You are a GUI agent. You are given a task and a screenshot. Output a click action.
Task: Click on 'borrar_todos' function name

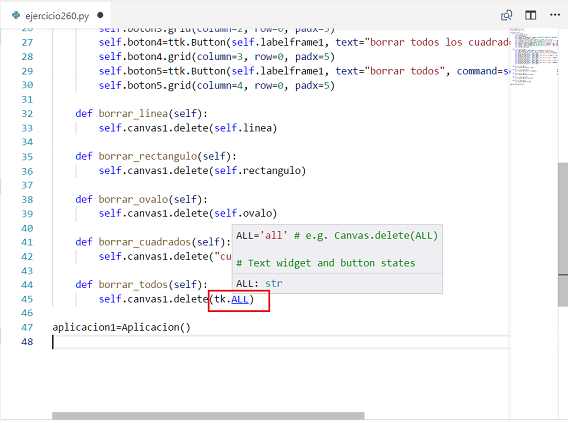133,285
